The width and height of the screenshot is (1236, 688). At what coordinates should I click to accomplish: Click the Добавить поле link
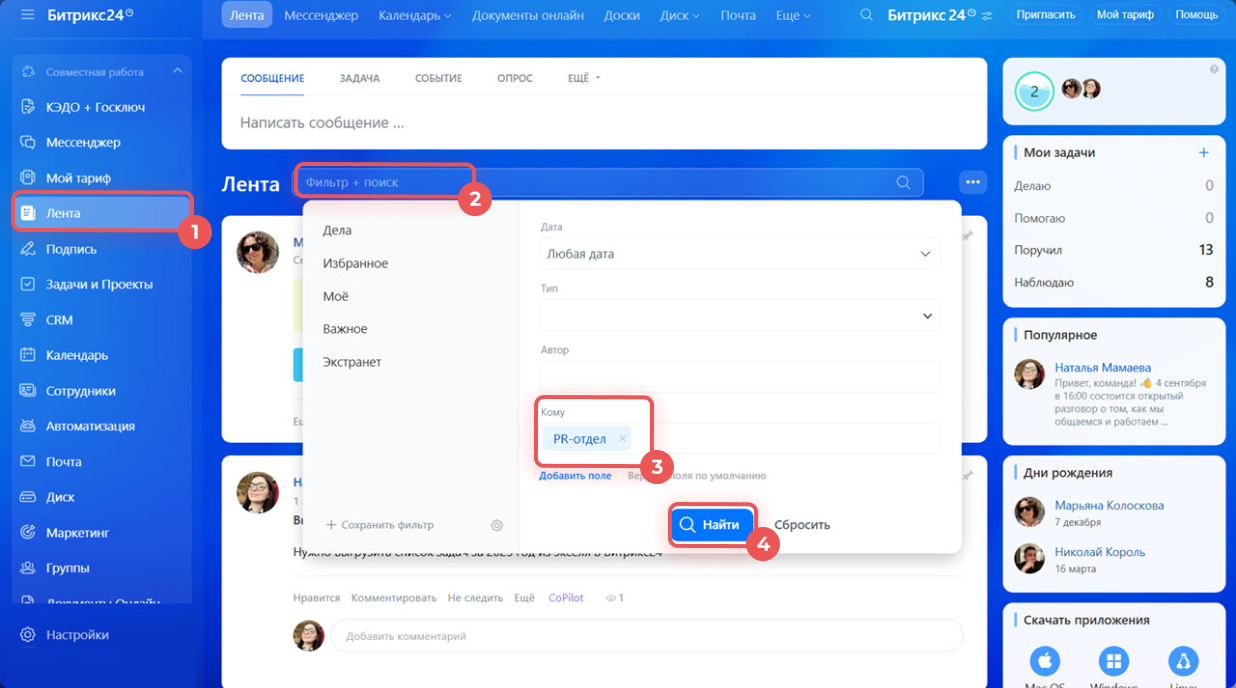(575, 476)
